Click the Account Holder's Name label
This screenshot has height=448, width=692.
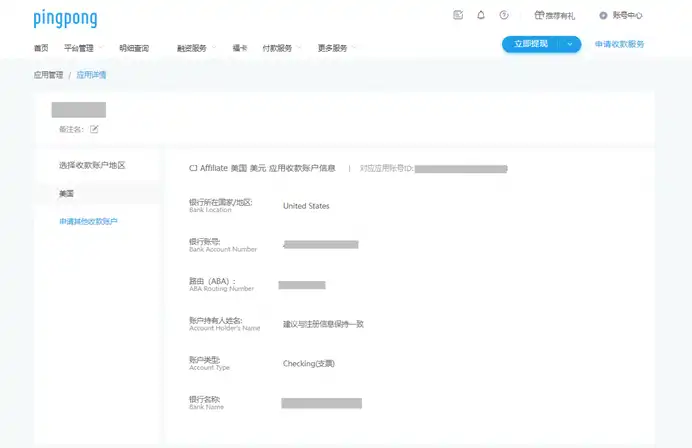coord(225,328)
